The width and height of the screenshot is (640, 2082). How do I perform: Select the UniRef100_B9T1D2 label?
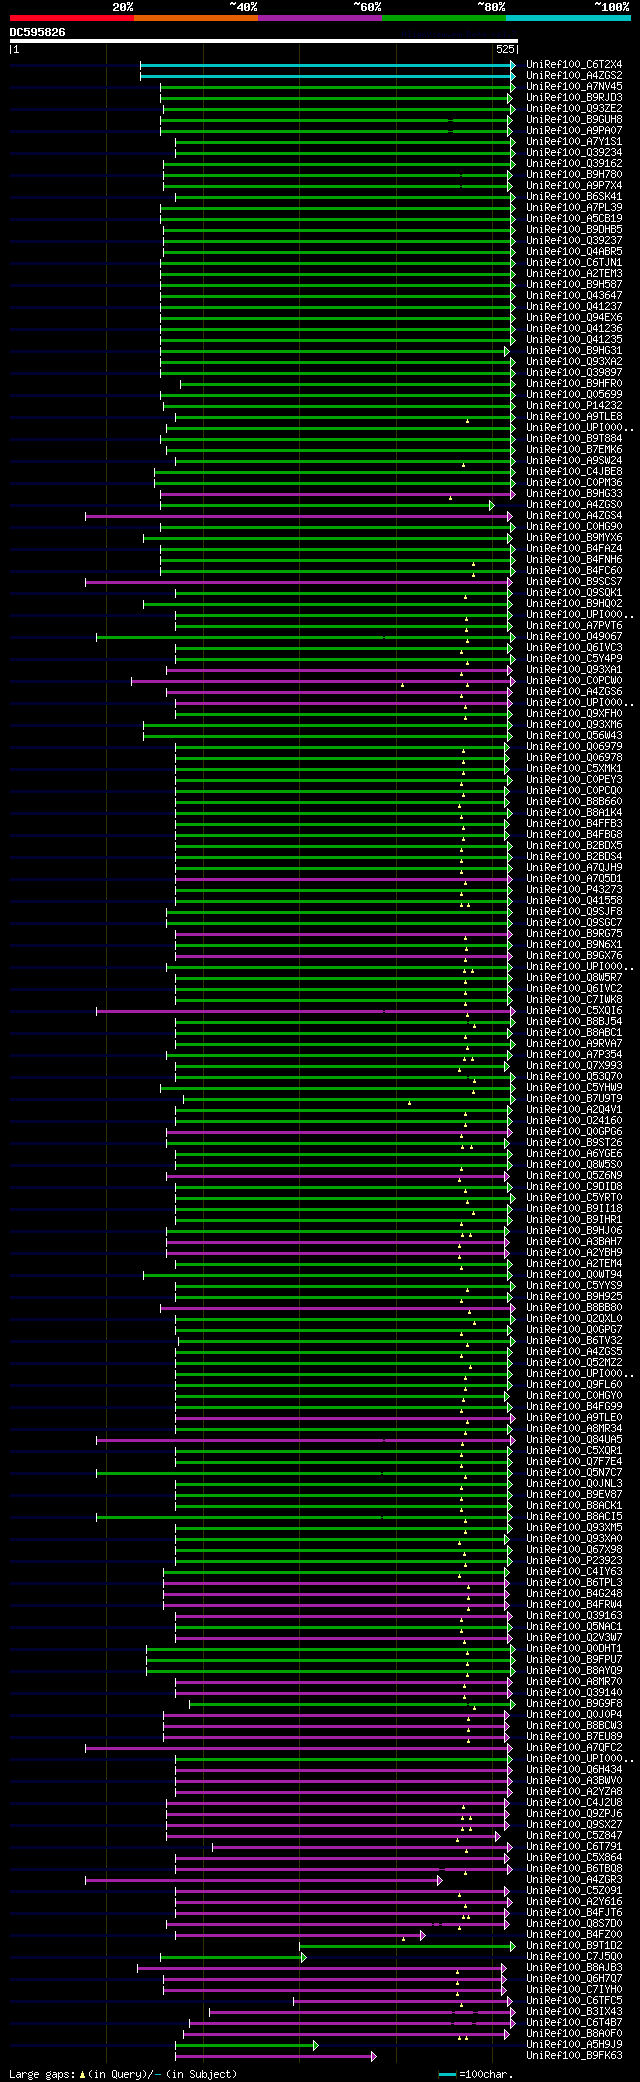[x=574, y=1946]
